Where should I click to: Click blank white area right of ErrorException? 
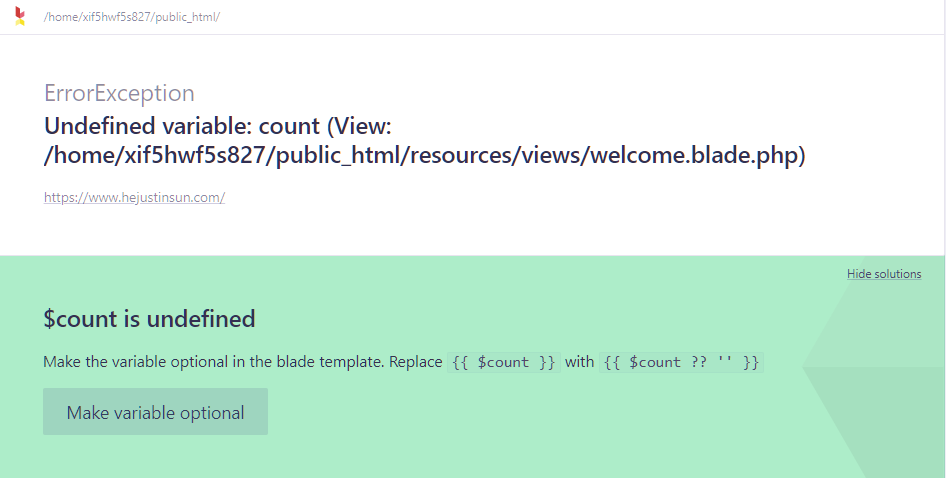[x=550, y=93]
